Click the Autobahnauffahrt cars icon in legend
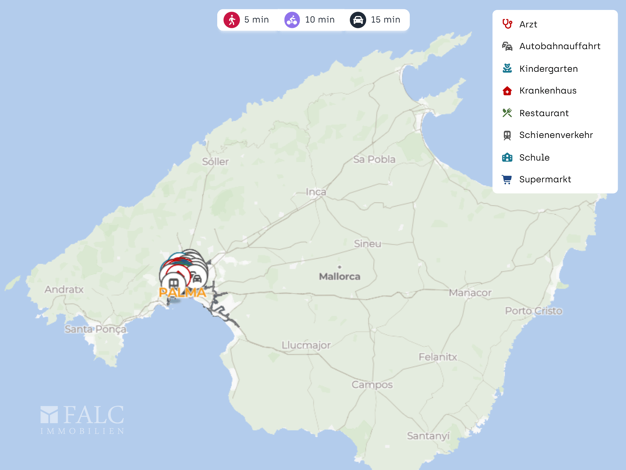This screenshot has width=626, height=470. [x=507, y=46]
